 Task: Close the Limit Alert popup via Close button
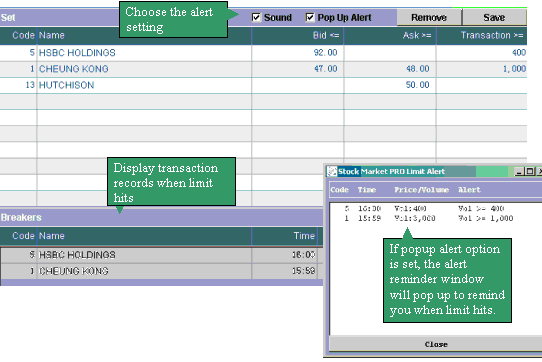pos(436,344)
